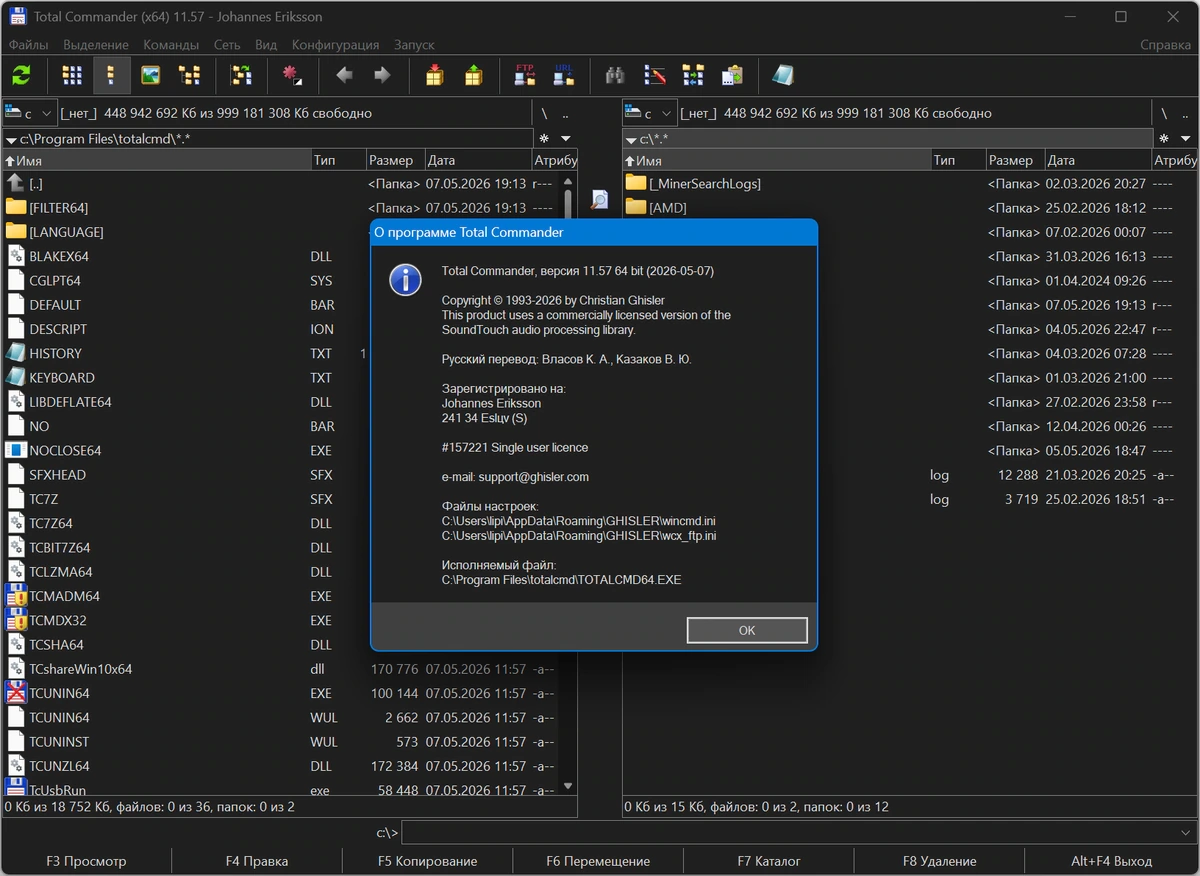Image resolution: width=1200 pixels, height=876 pixels.
Task: Click the unpack files icon (green arrow box)
Action: 473,75
